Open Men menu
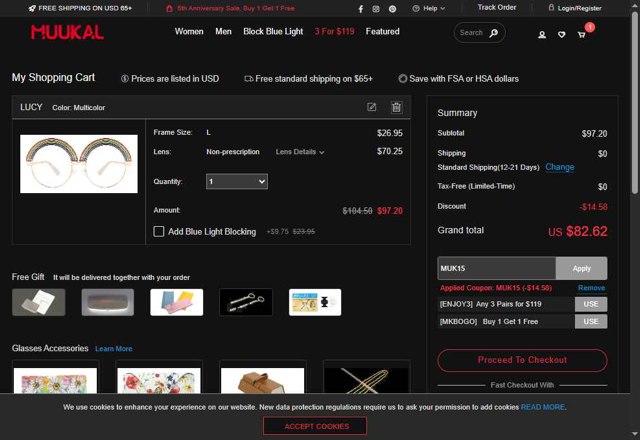This screenshot has width=640, height=440. coord(223,31)
